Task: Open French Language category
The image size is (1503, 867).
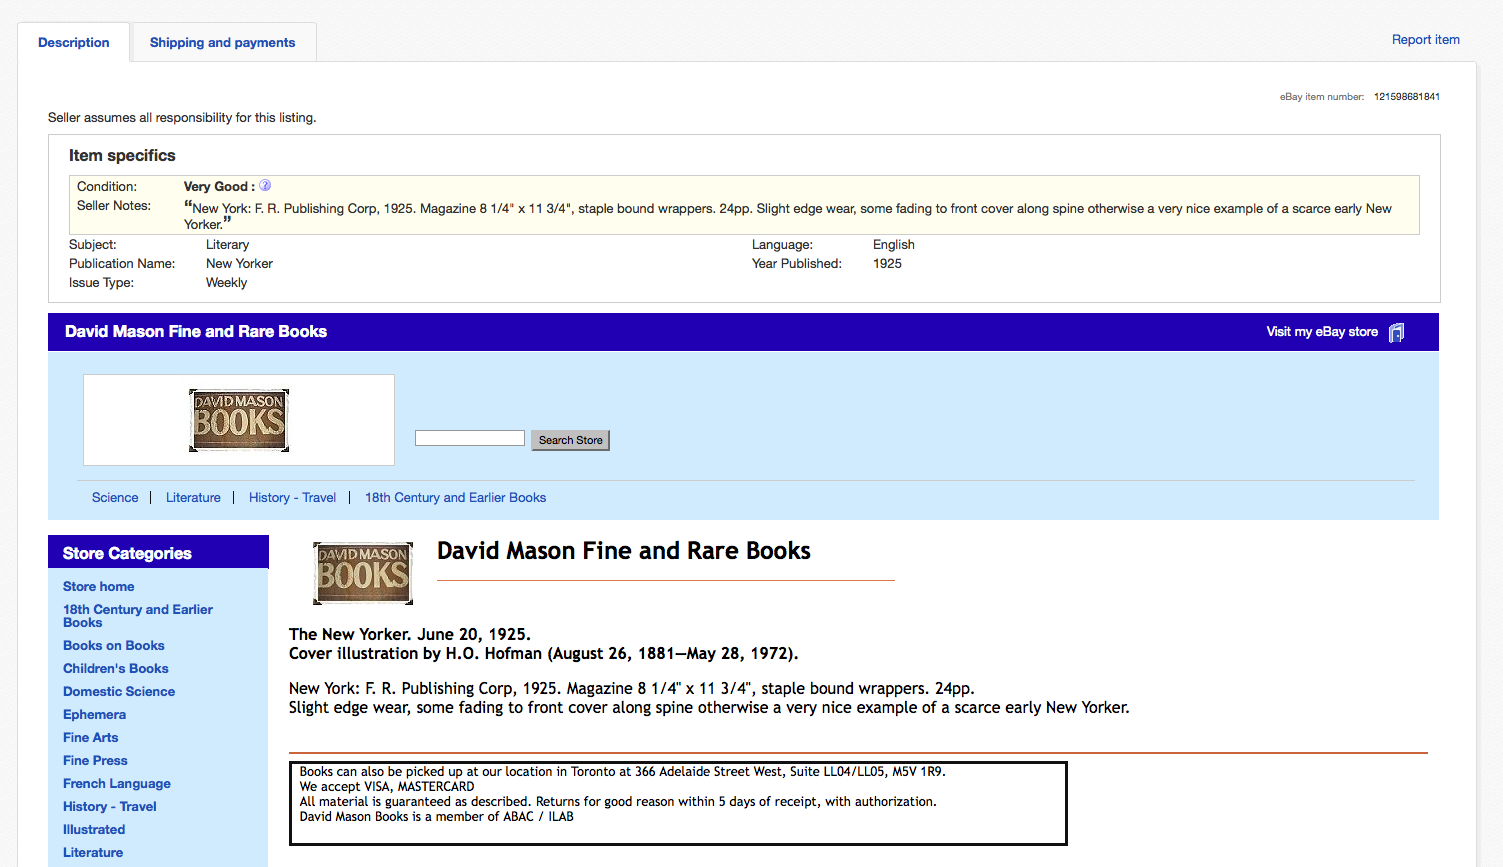Action: (x=117, y=783)
